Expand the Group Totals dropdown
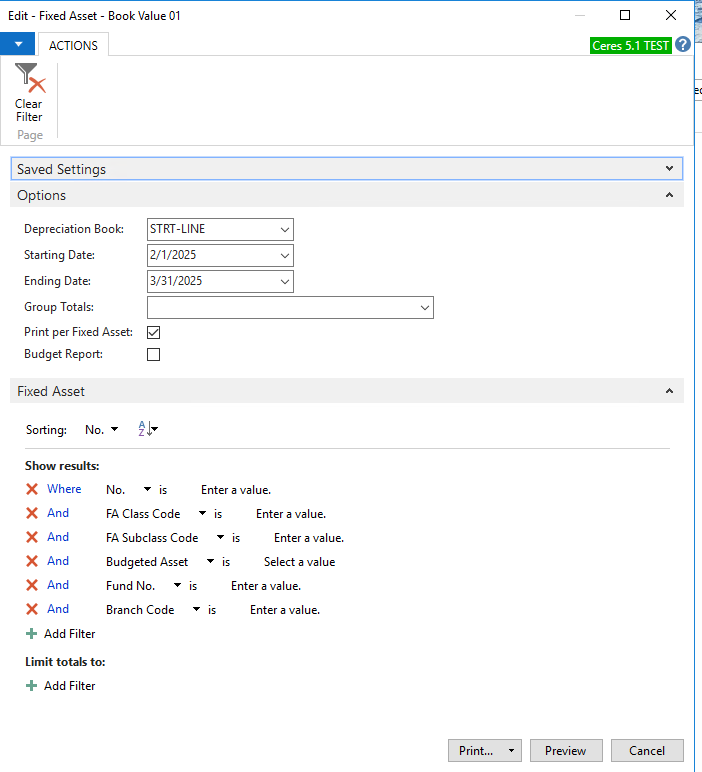The width and height of the screenshot is (702, 772). coord(425,307)
